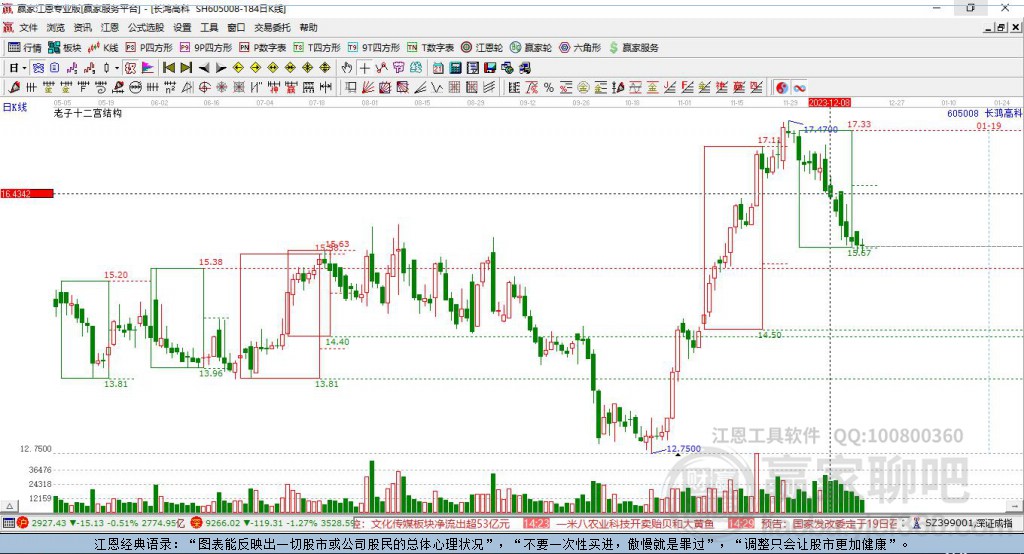Click the black left arrow step-back icon
The width and height of the screenshot is (1024, 554).
[x=204, y=68]
